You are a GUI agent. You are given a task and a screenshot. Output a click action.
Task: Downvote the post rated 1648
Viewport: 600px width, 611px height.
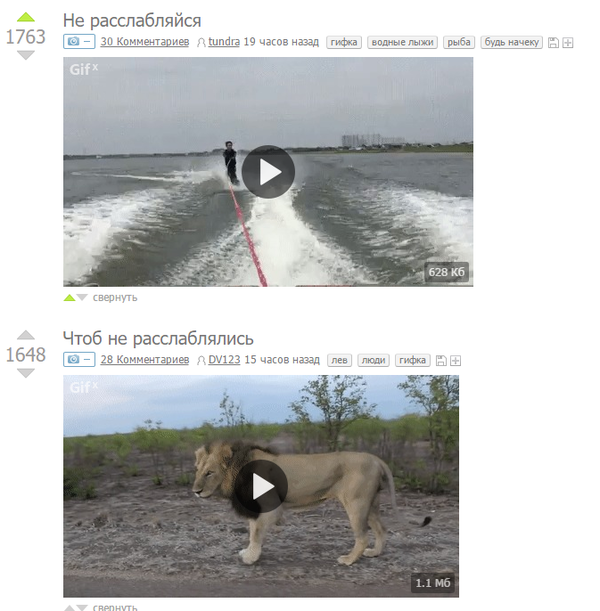coord(26,373)
